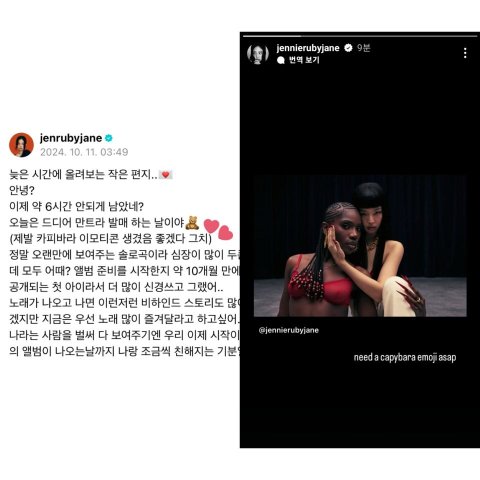Click the teddy bear emoji in message
Image resolution: width=480 pixels, height=480 pixels.
pos(192,223)
